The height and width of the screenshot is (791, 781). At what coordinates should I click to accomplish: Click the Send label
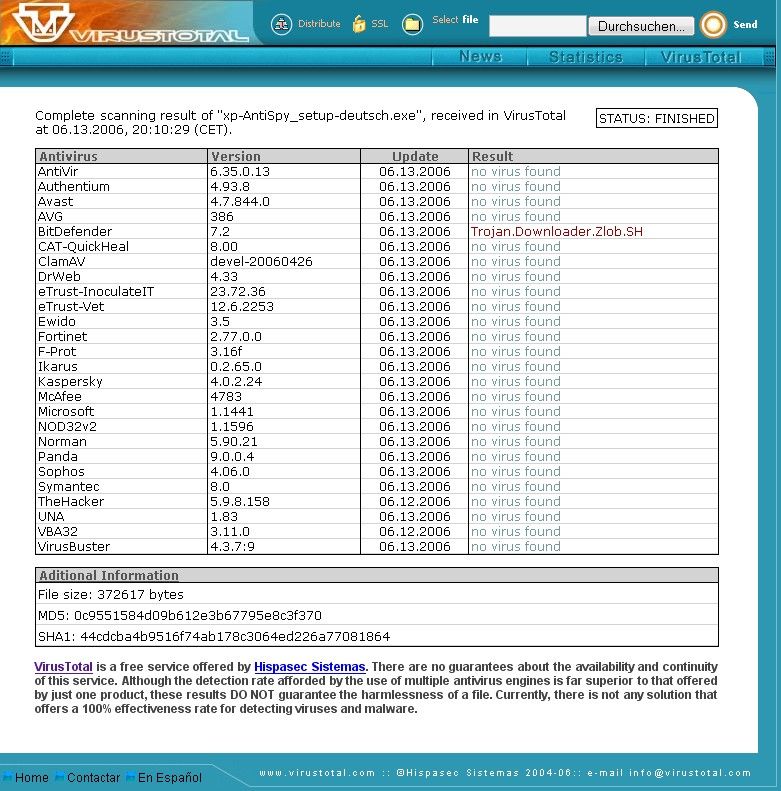(x=745, y=24)
